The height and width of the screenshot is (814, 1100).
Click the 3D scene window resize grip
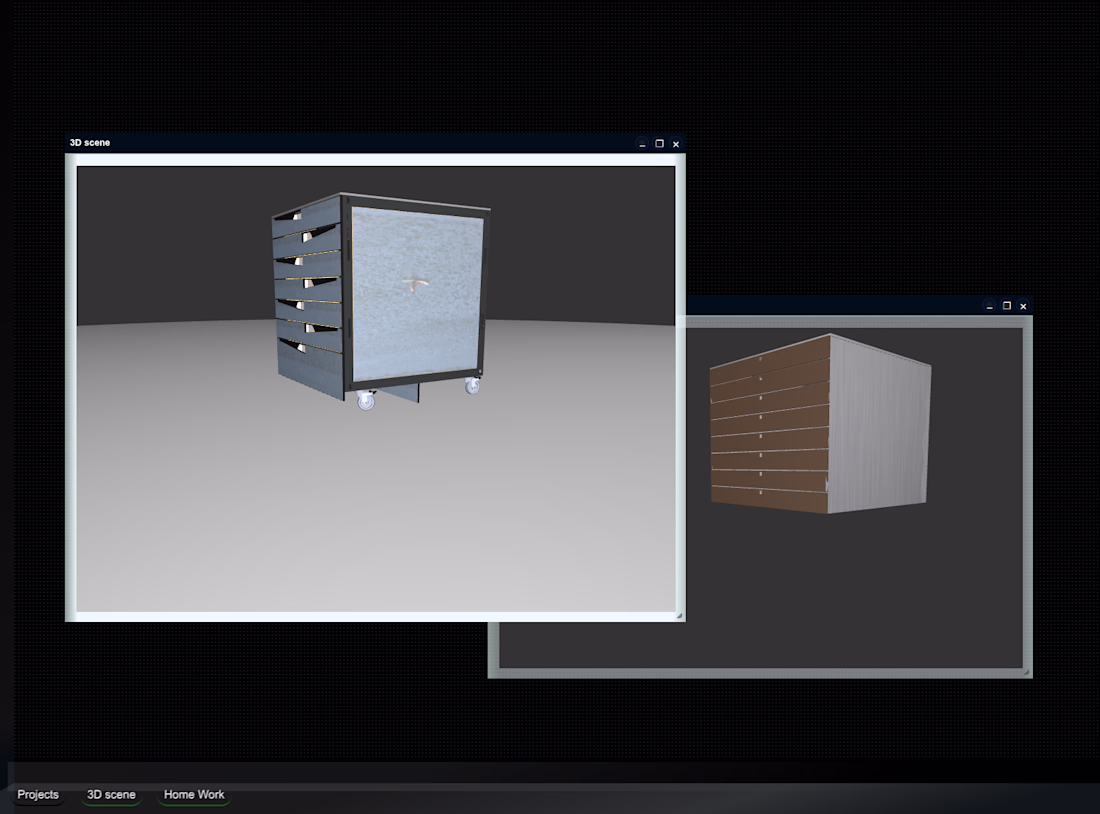679,615
